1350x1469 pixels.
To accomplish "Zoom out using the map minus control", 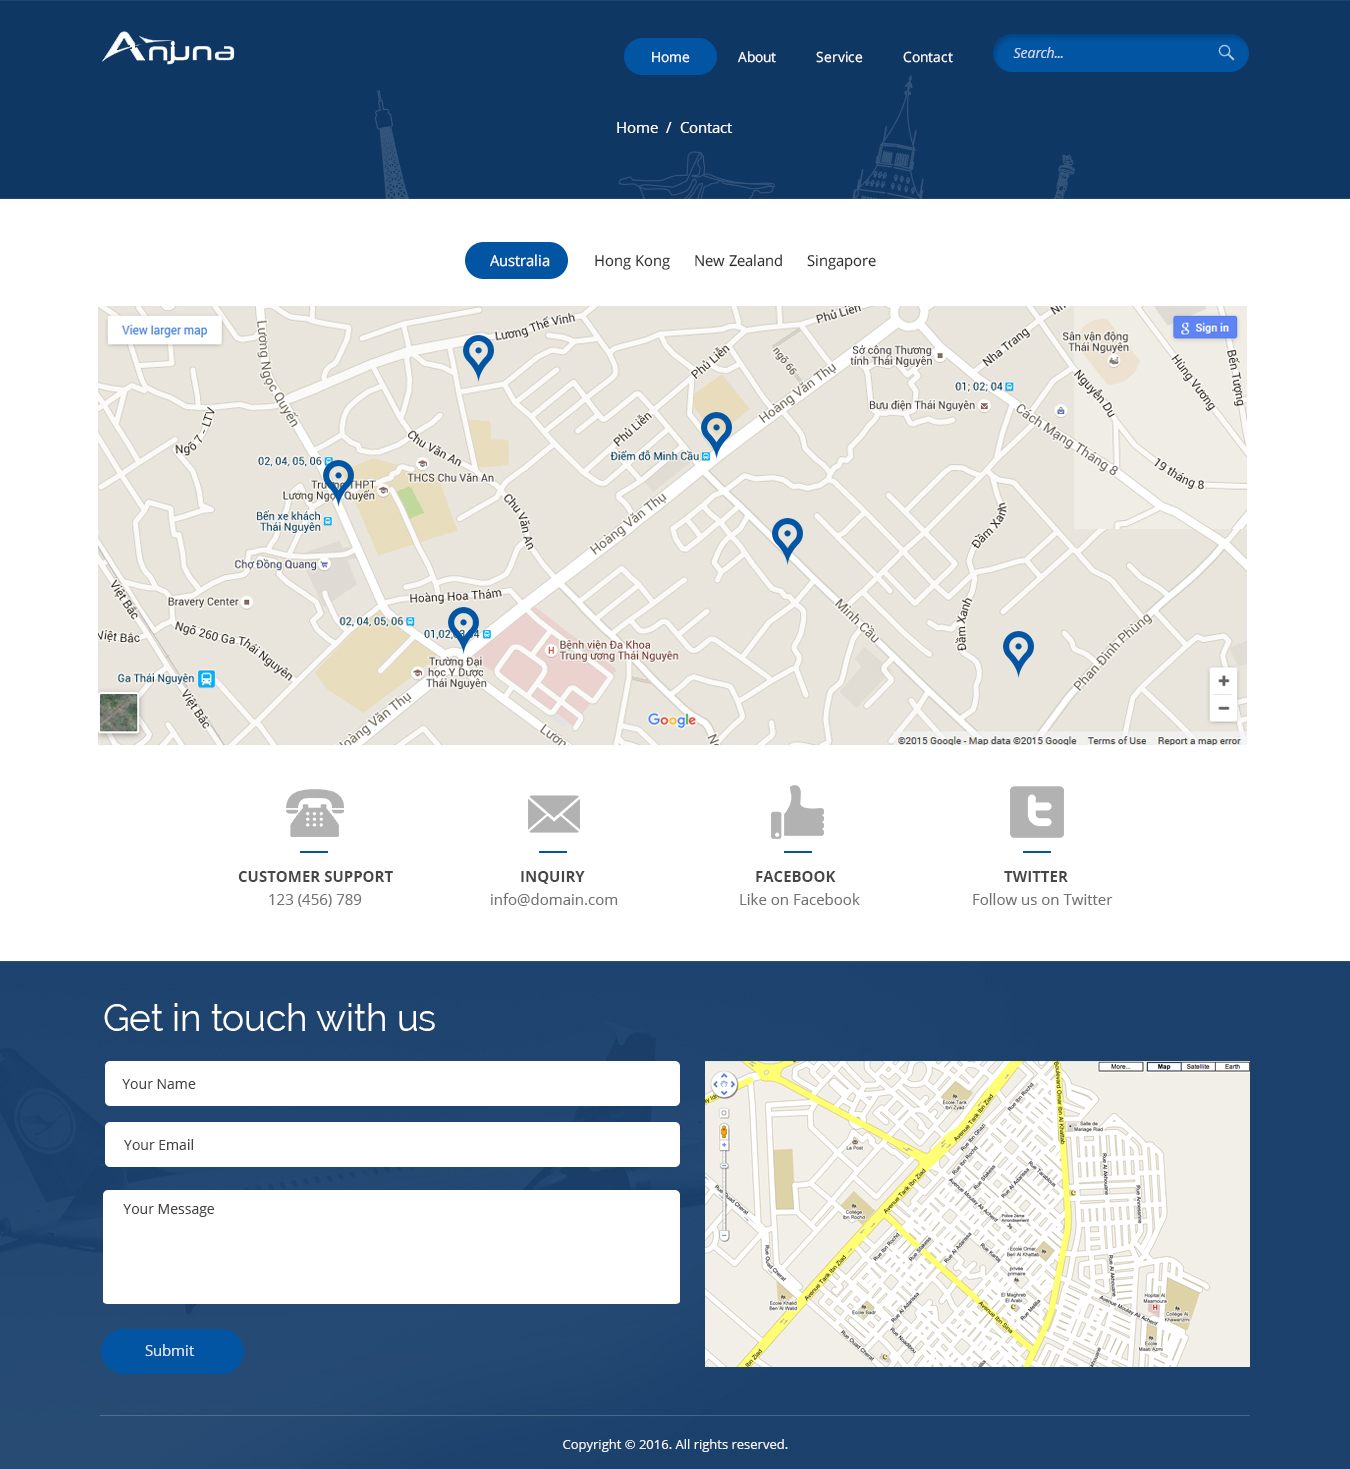I will [1223, 708].
